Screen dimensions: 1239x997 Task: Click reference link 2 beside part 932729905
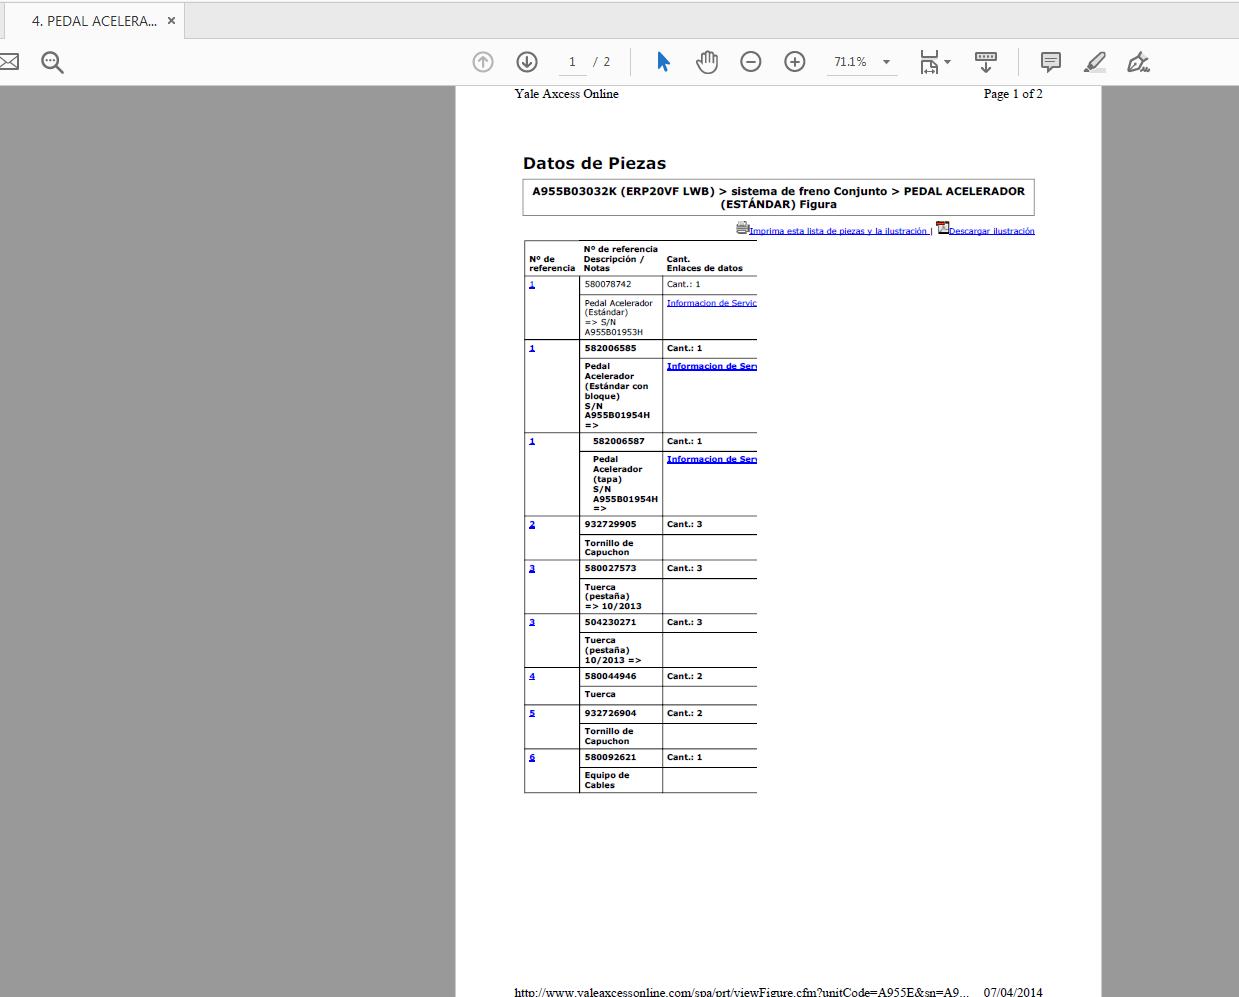(x=532, y=524)
